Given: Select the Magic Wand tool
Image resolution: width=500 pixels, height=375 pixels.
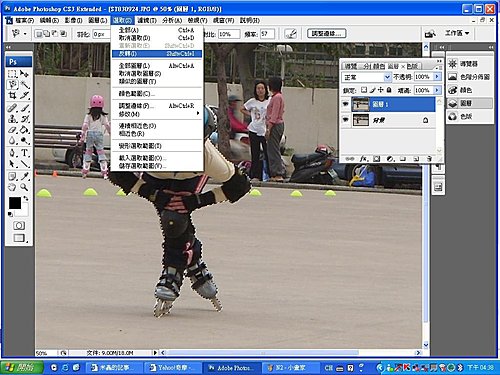Looking at the screenshot, I should 24,85.
